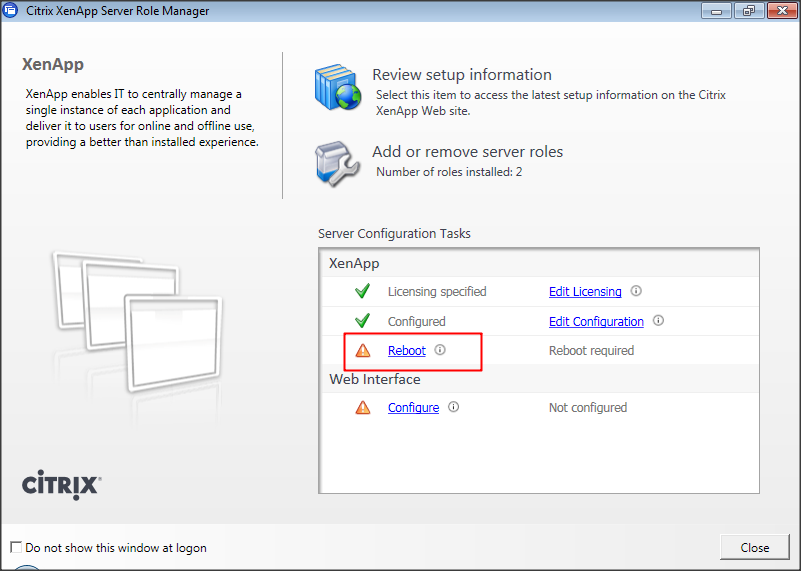Minimize the Role Manager window
Screen dimensions: 801x571
click(716, 11)
